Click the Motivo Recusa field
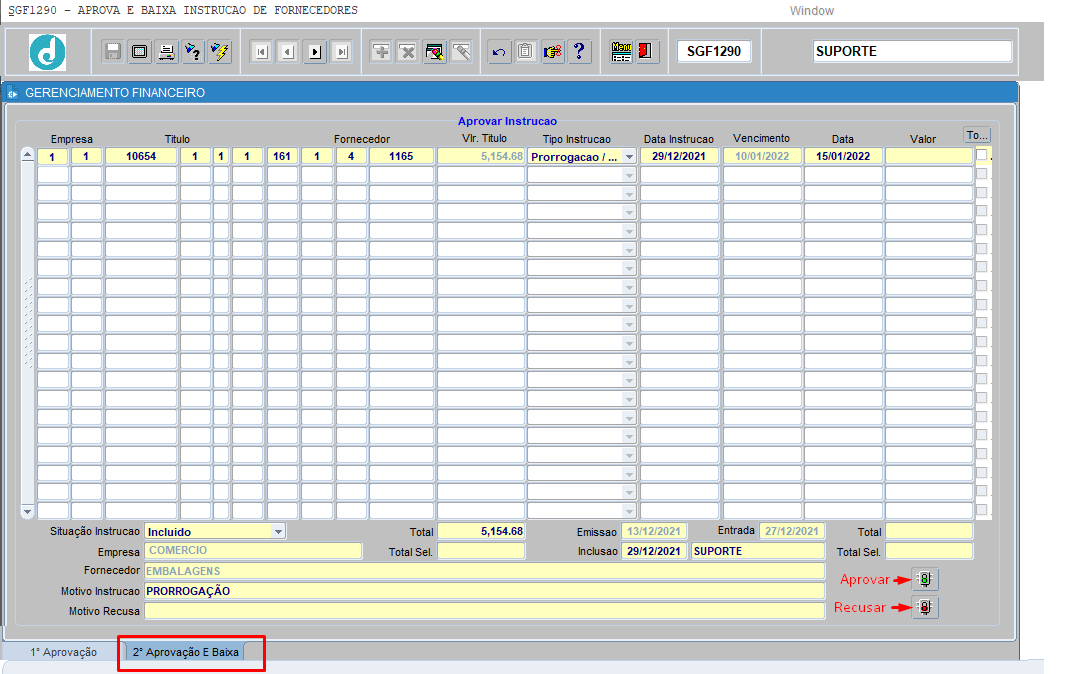Viewport: 1092px width, 674px height. pos(485,611)
